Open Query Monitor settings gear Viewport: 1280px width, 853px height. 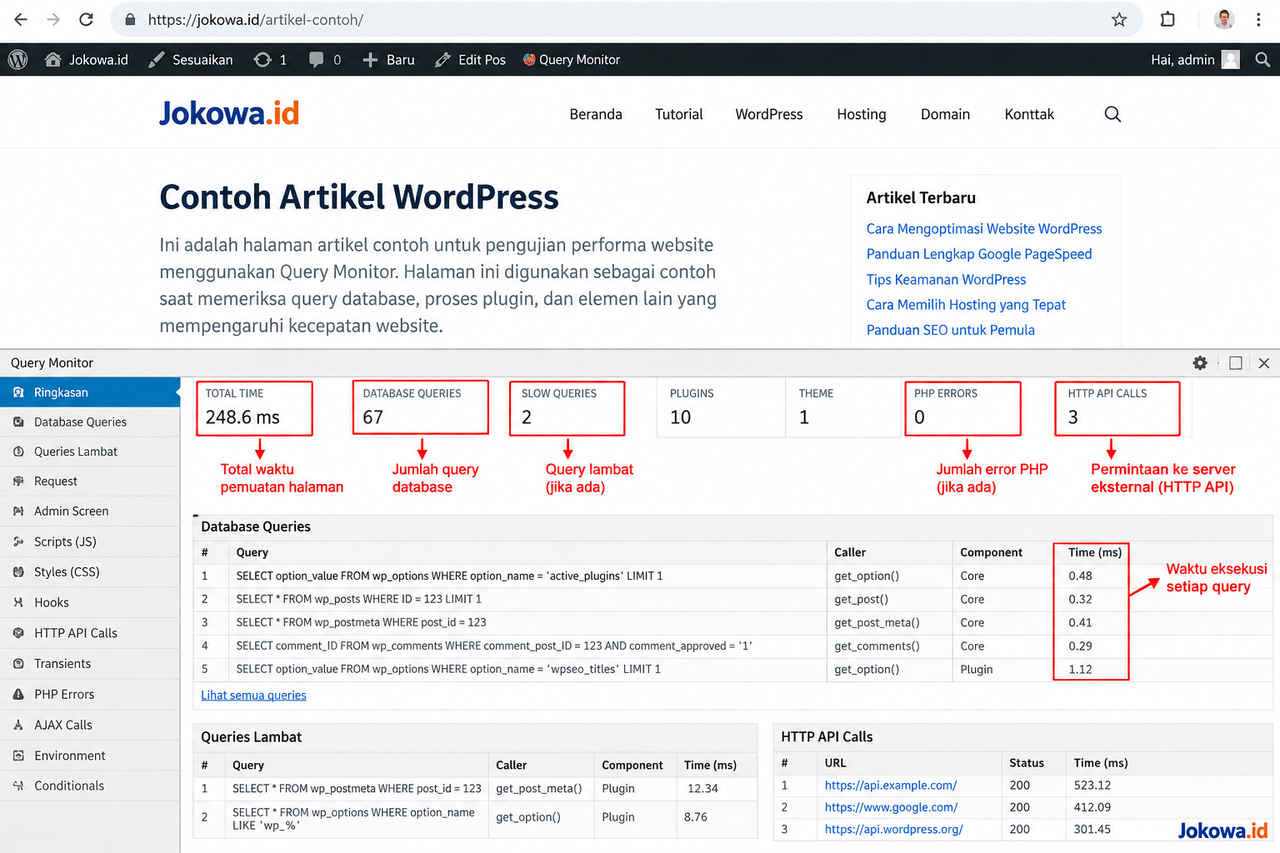1200,363
